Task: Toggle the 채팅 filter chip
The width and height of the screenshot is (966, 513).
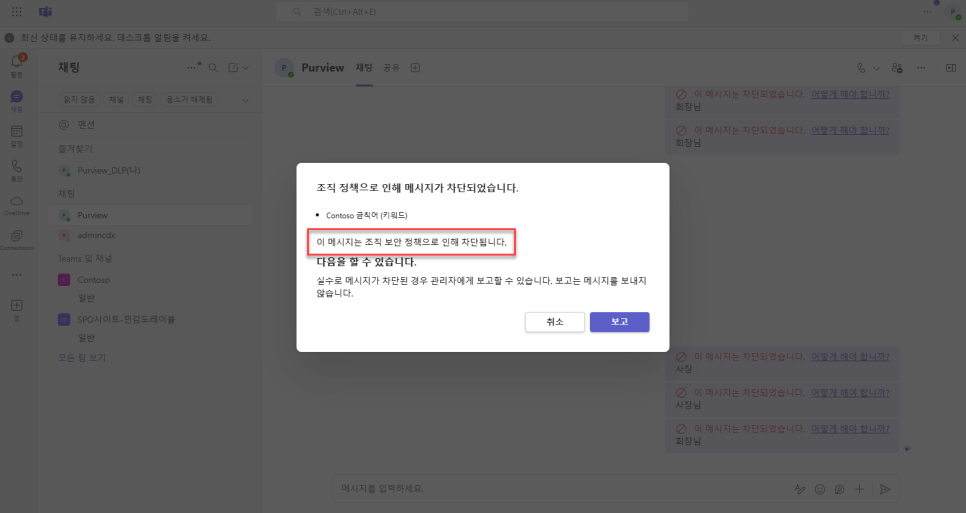Action: 145,99
